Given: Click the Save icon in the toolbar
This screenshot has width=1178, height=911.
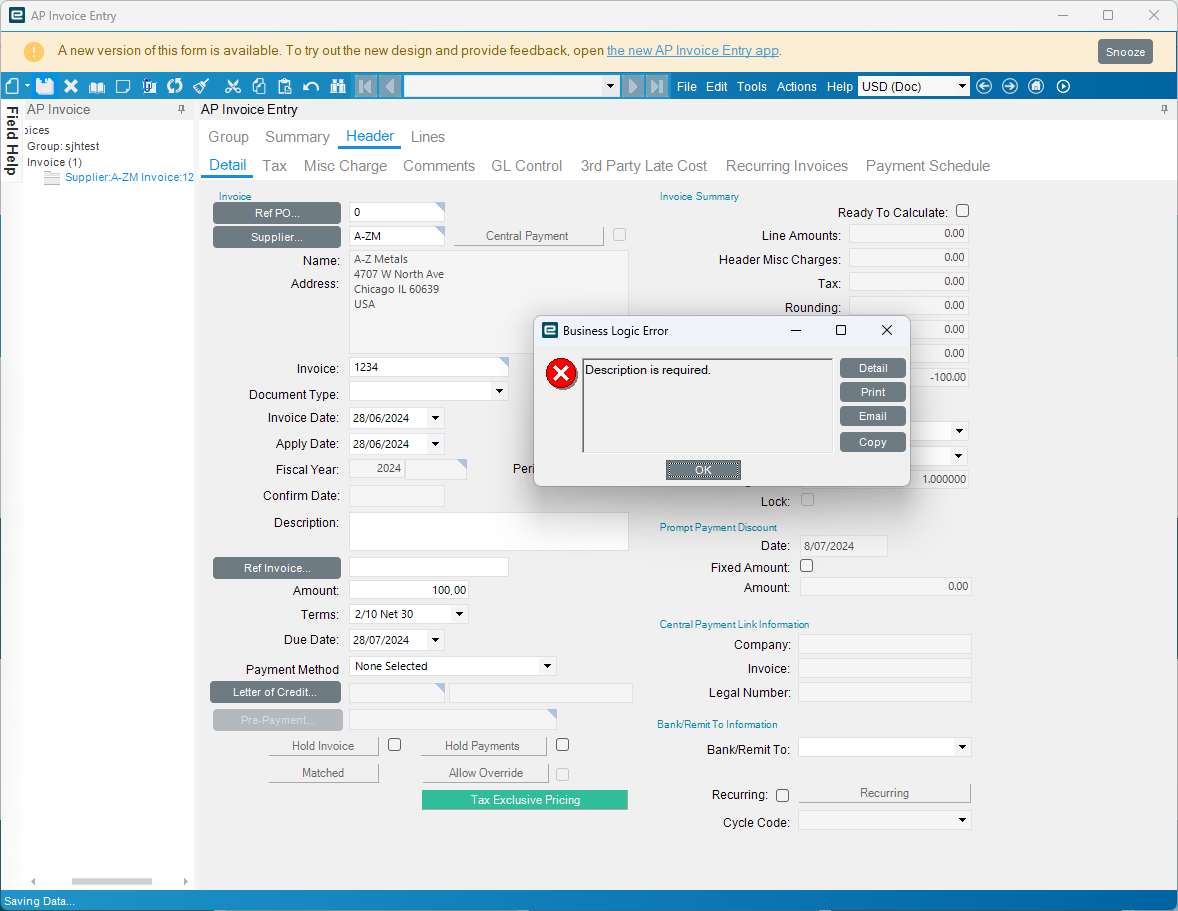Looking at the screenshot, I should tap(45, 86).
